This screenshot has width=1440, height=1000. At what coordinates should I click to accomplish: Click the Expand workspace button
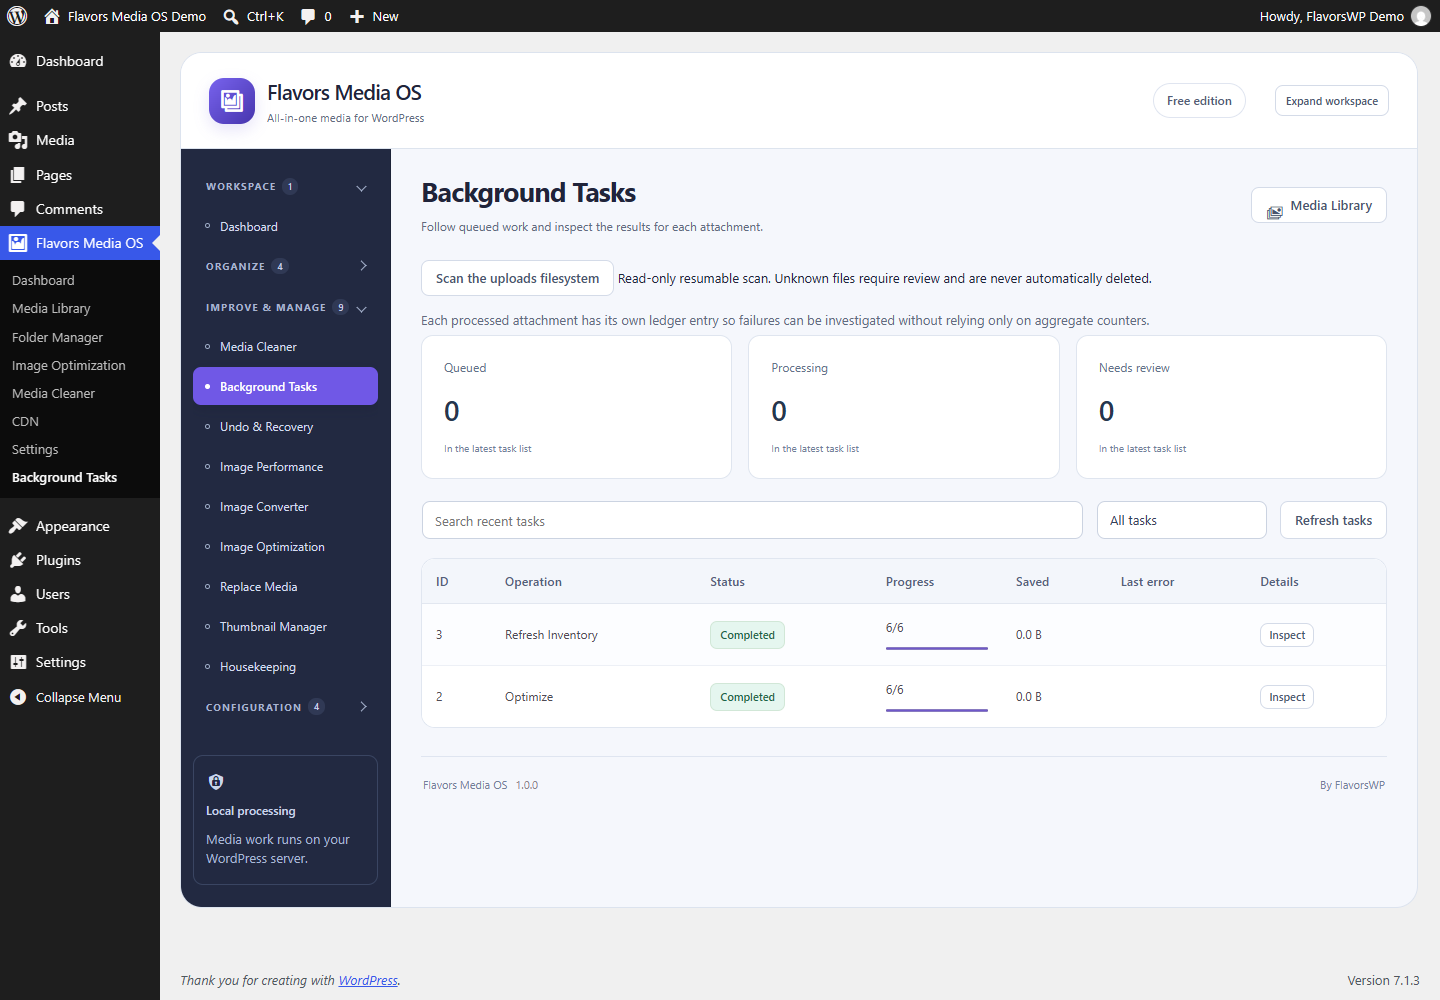(x=1332, y=101)
